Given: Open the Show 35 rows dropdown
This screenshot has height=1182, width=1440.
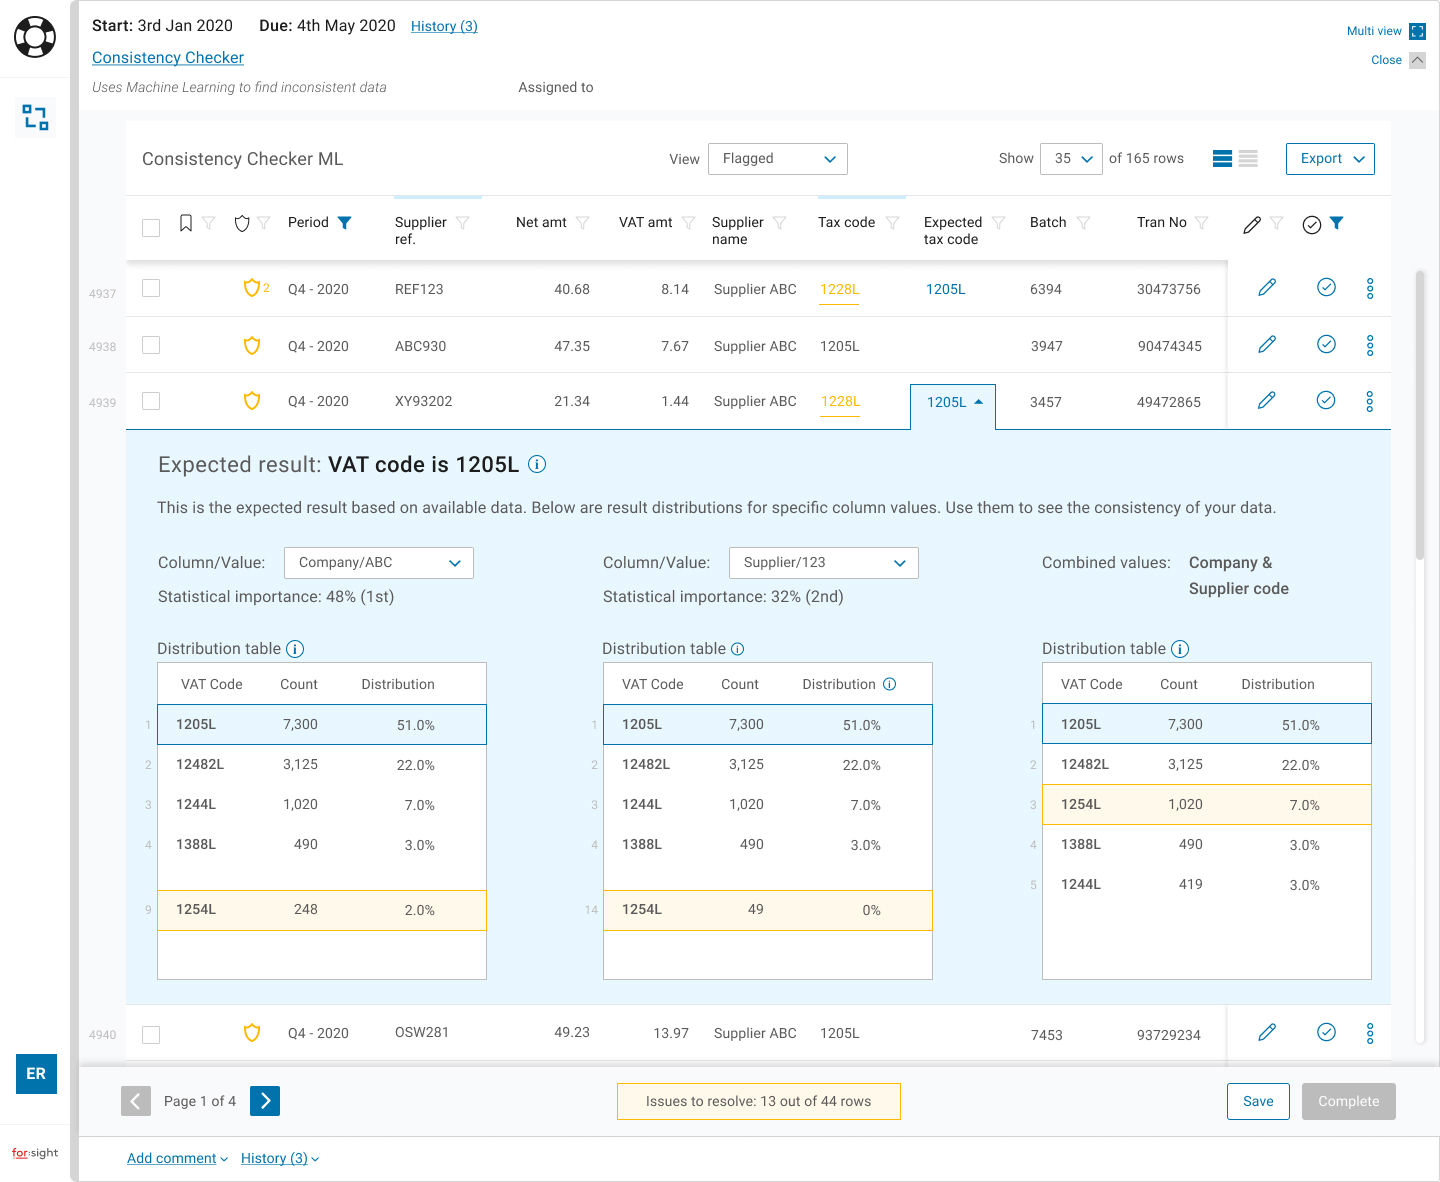Looking at the screenshot, I should (1071, 159).
